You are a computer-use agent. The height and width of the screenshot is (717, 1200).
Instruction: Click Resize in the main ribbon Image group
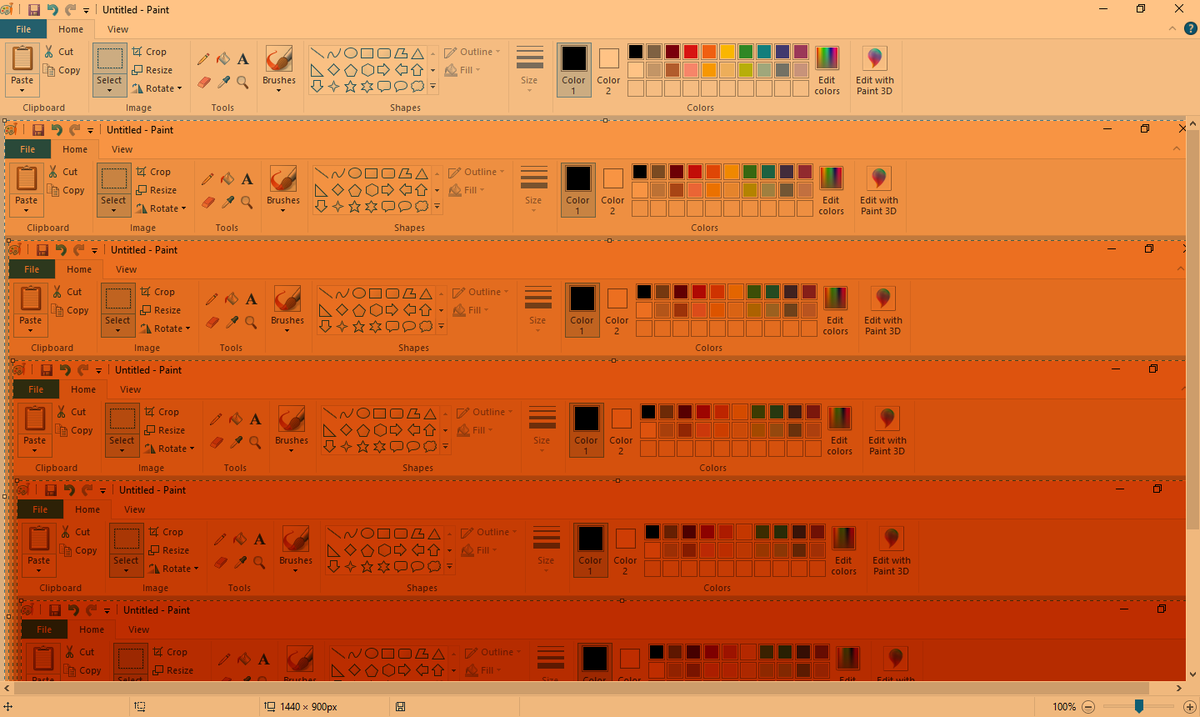pos(151,70)
